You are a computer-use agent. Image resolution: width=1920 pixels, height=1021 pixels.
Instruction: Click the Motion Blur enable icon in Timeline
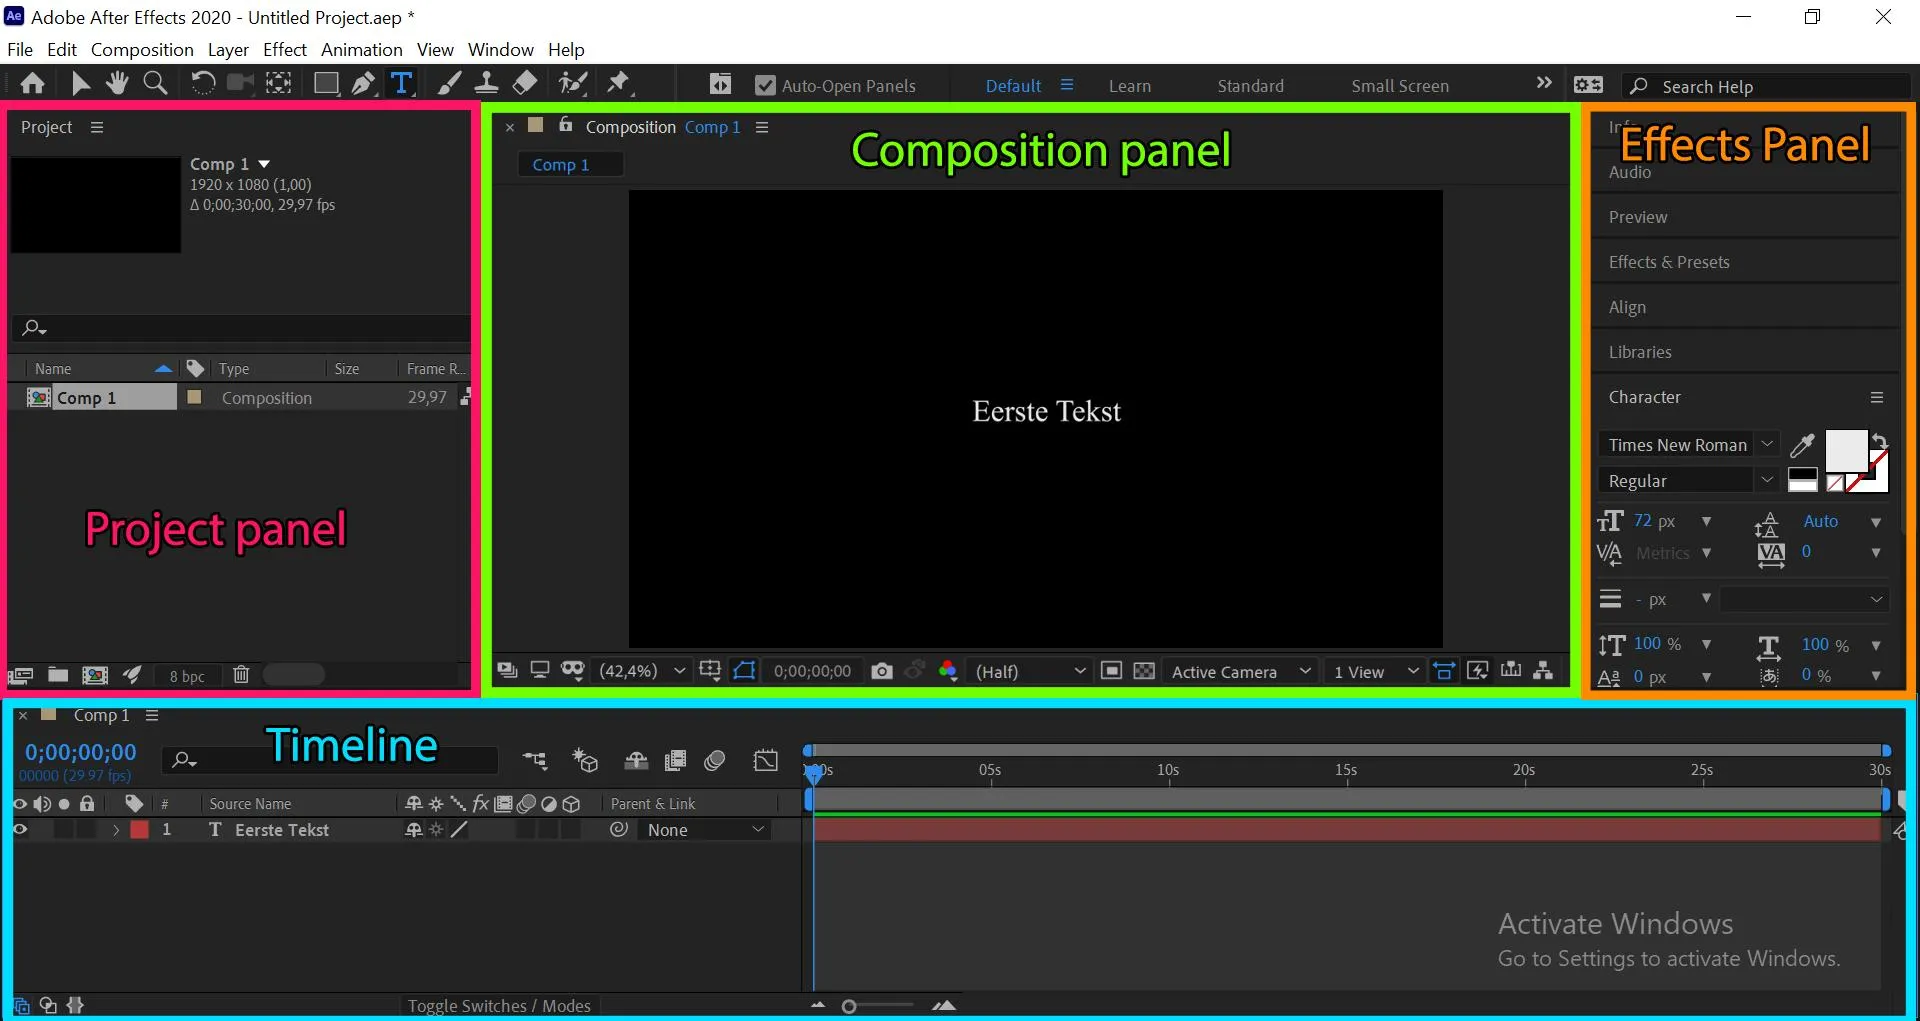714,762
